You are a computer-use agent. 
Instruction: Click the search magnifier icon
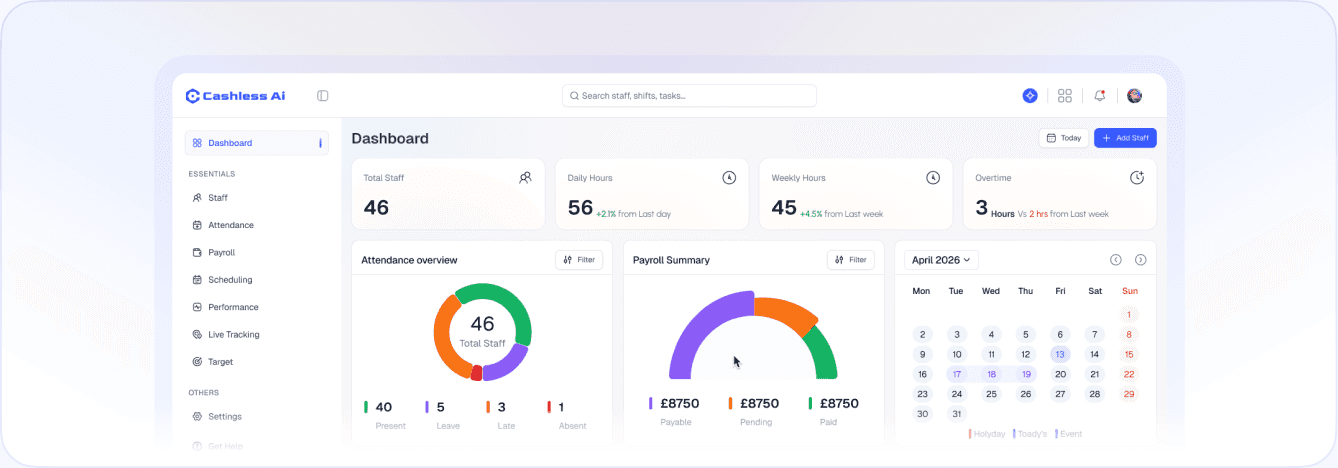[575, 96]
